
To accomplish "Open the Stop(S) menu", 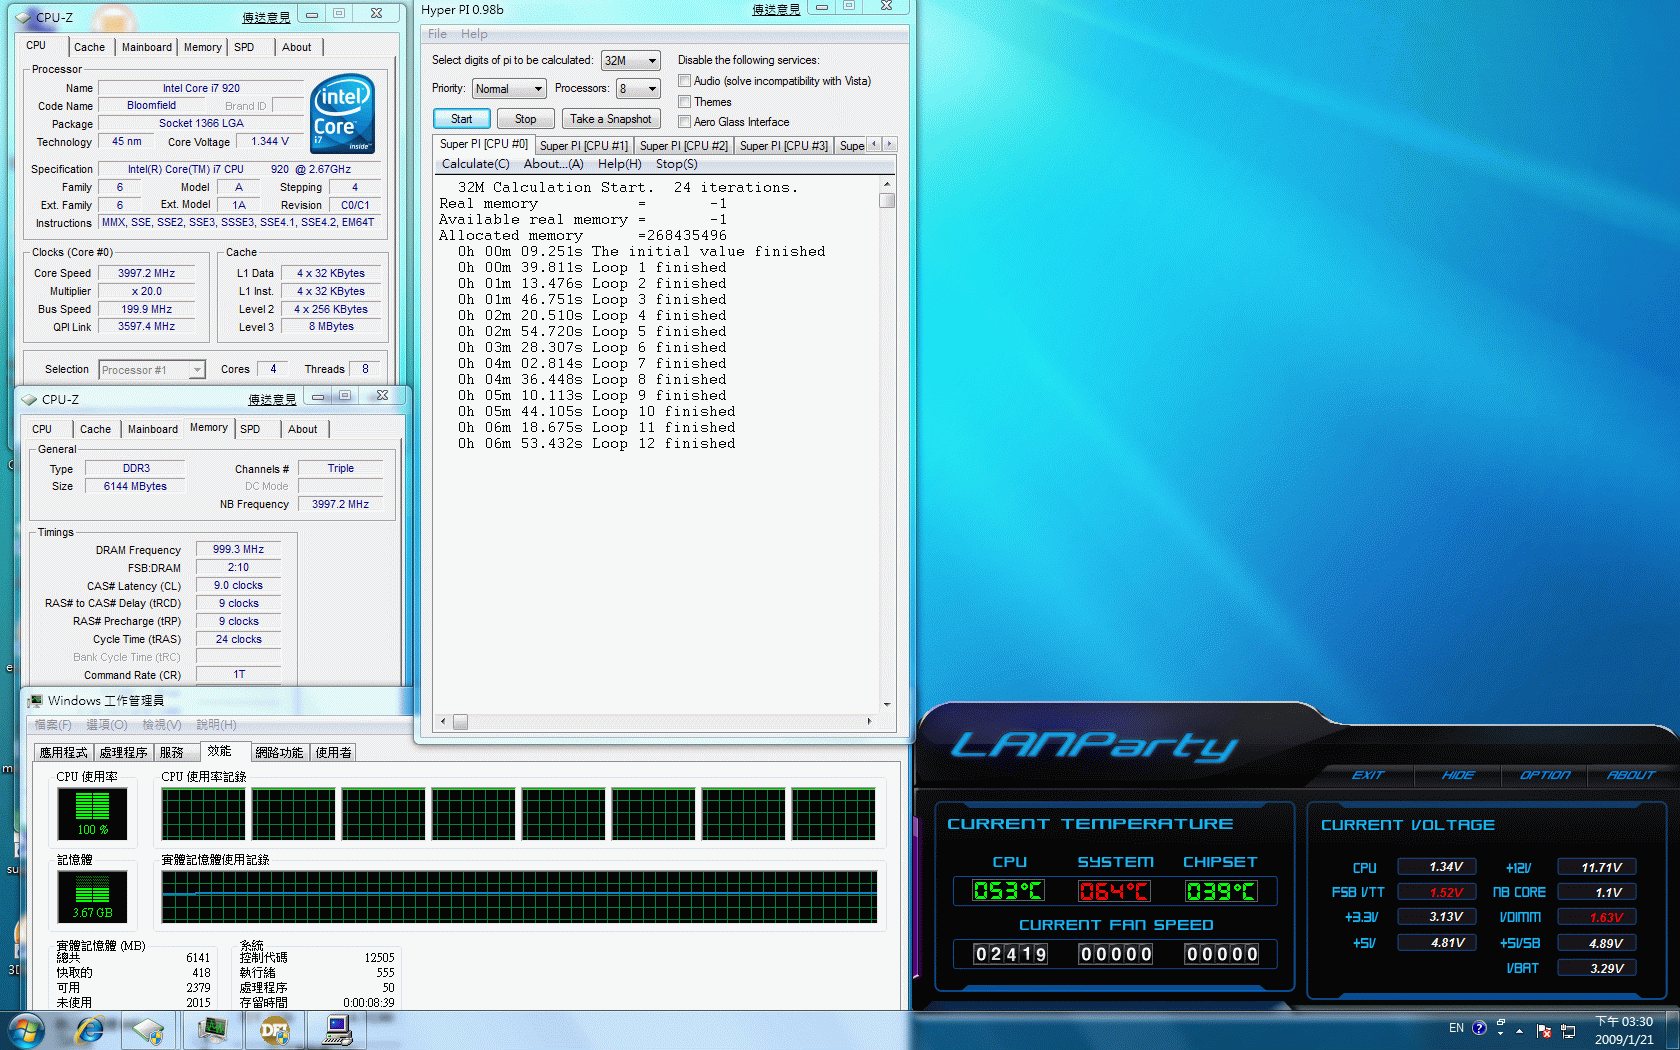I will tap(676, 164).
